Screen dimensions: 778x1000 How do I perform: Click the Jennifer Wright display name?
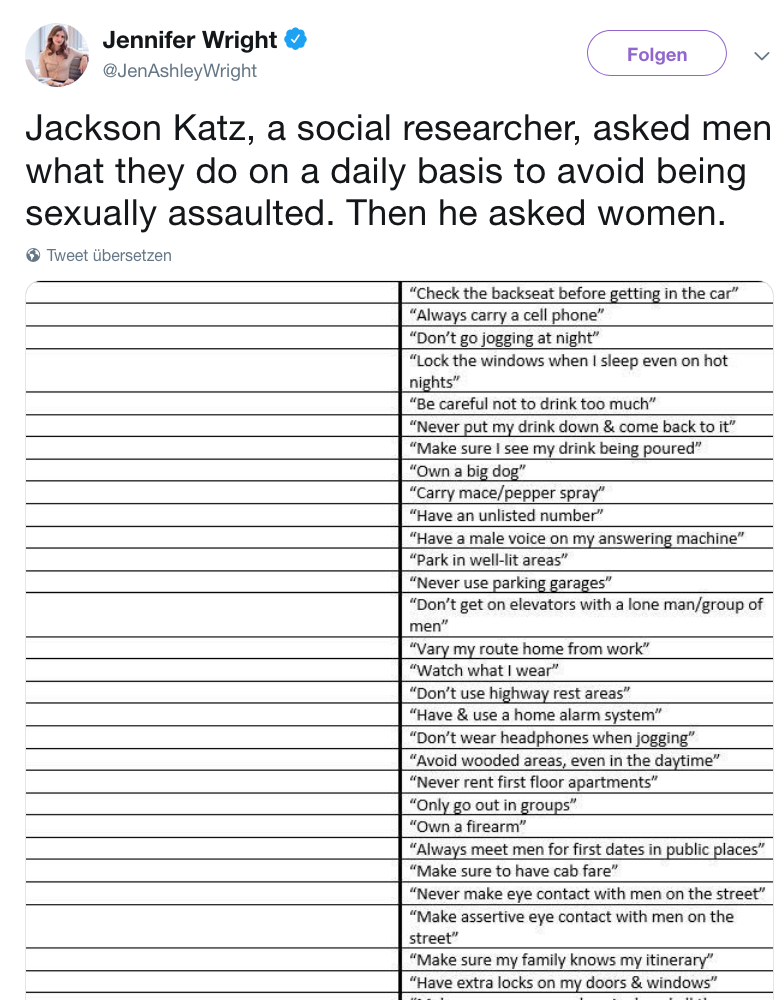189,40
